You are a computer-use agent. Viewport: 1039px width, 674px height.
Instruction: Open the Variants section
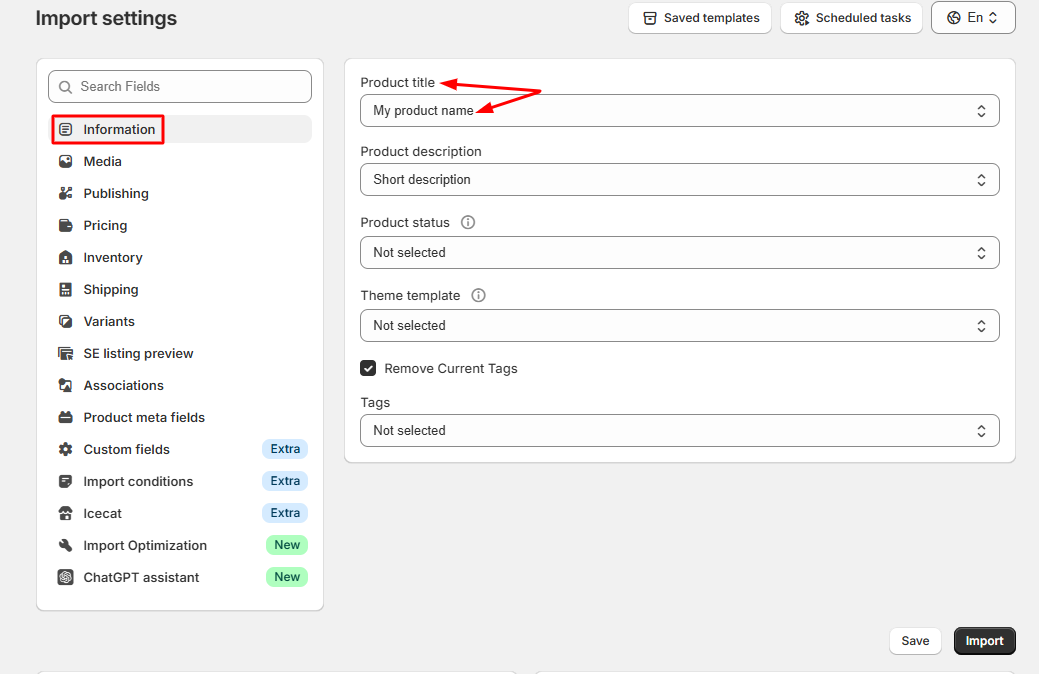(x=180, y=321)
